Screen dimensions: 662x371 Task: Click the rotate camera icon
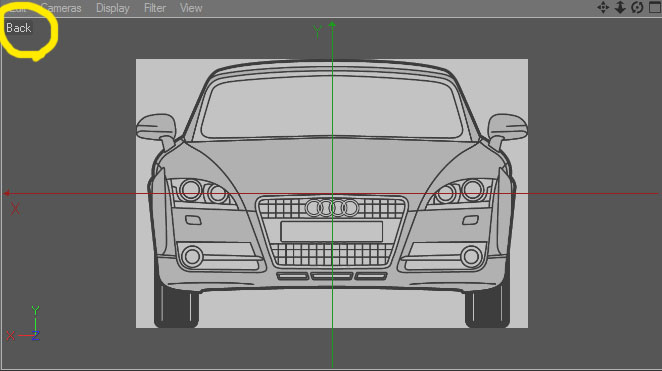637,8
